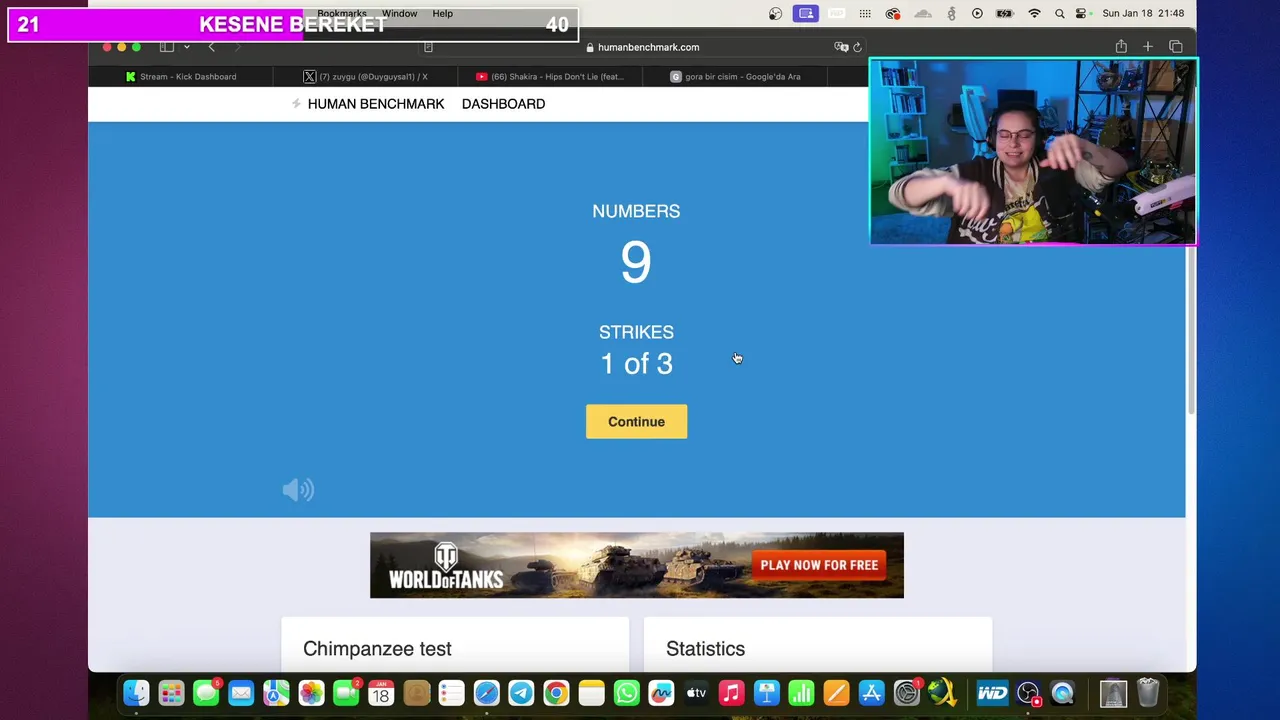Open the HUMAN BENCHMARK home link
Image resolution: width=1280 pixels, height=720 pixels.
pyautogui.click(x=376, y=104)
